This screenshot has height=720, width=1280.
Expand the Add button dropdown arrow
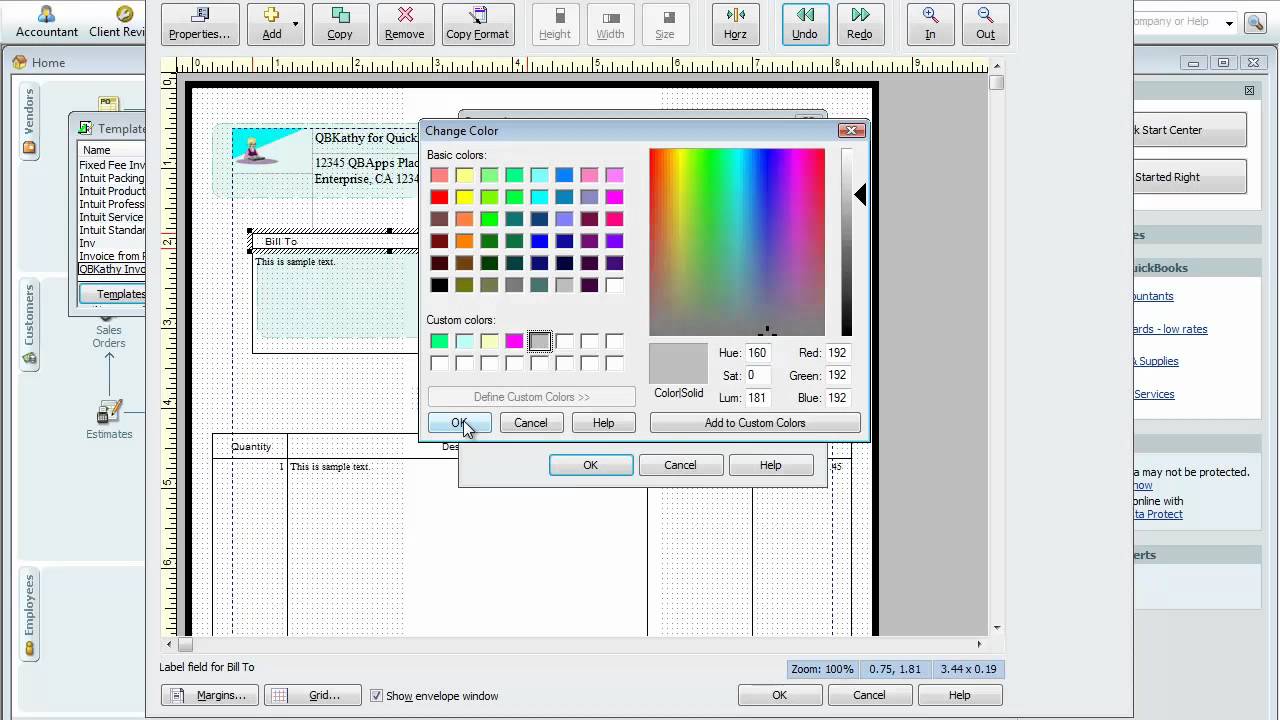point(295,23)
